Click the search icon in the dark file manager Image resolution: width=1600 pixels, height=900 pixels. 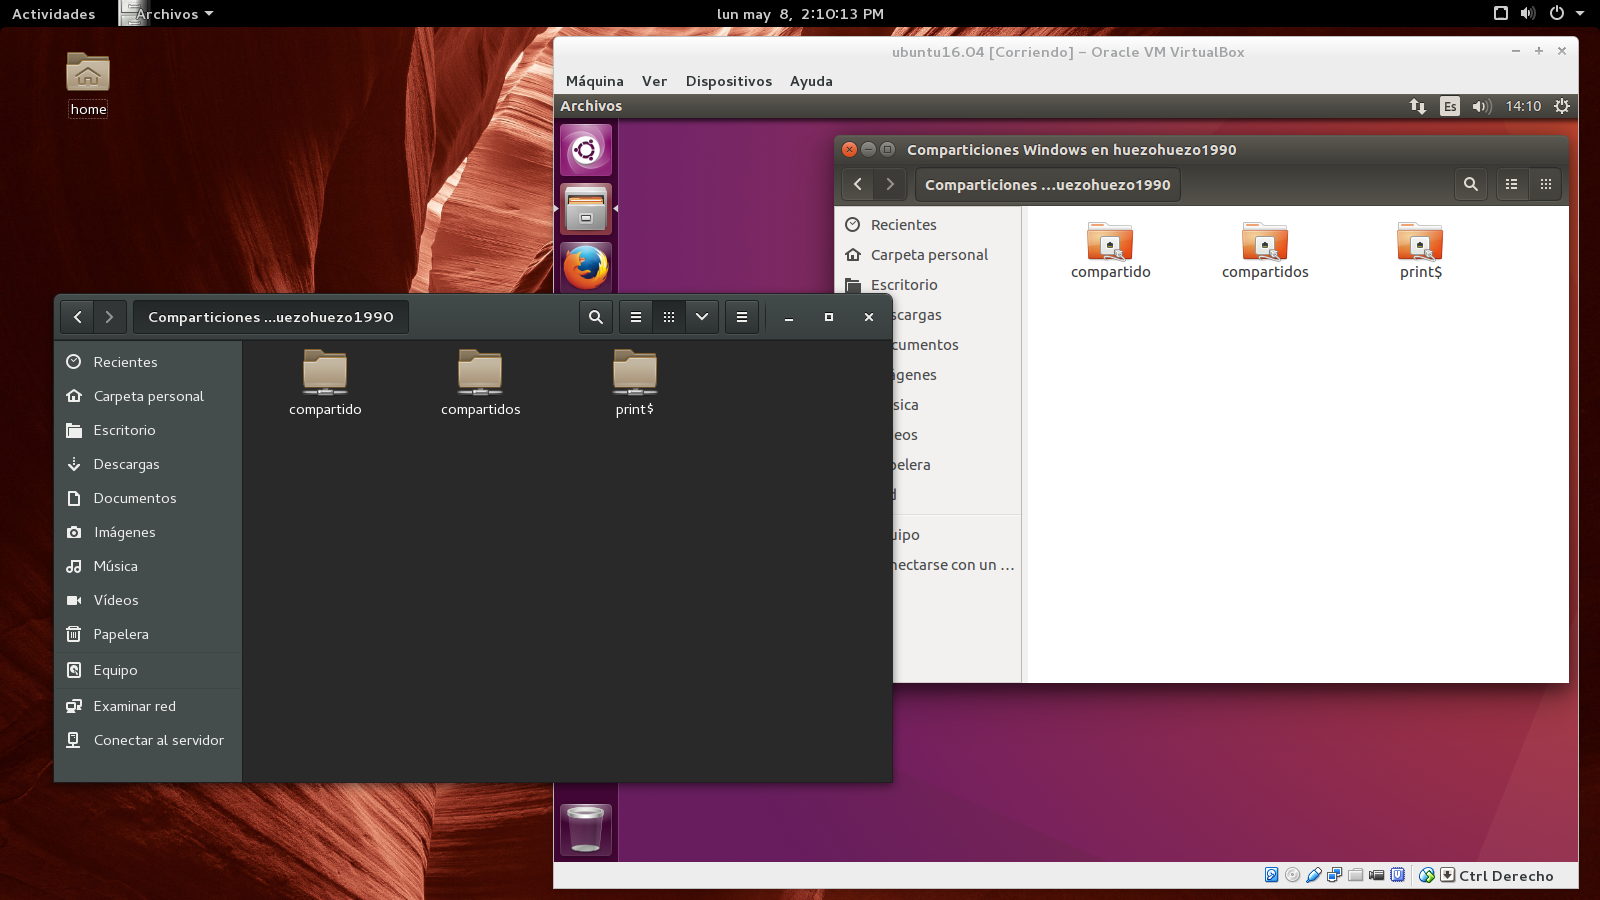pyautogui.click(x=596, y=317)
